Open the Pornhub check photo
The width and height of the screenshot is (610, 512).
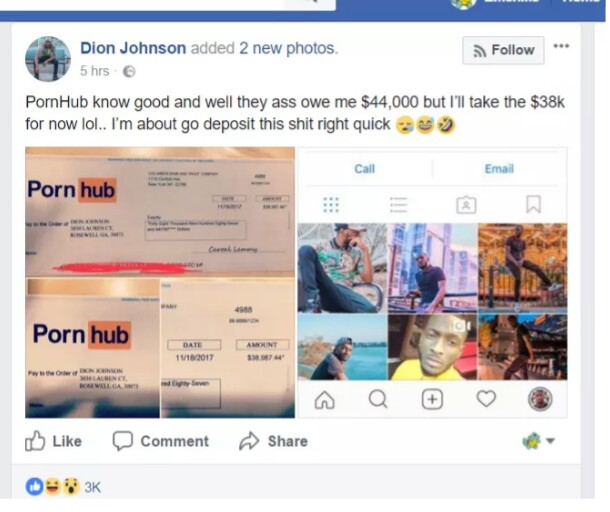point(160,282)
